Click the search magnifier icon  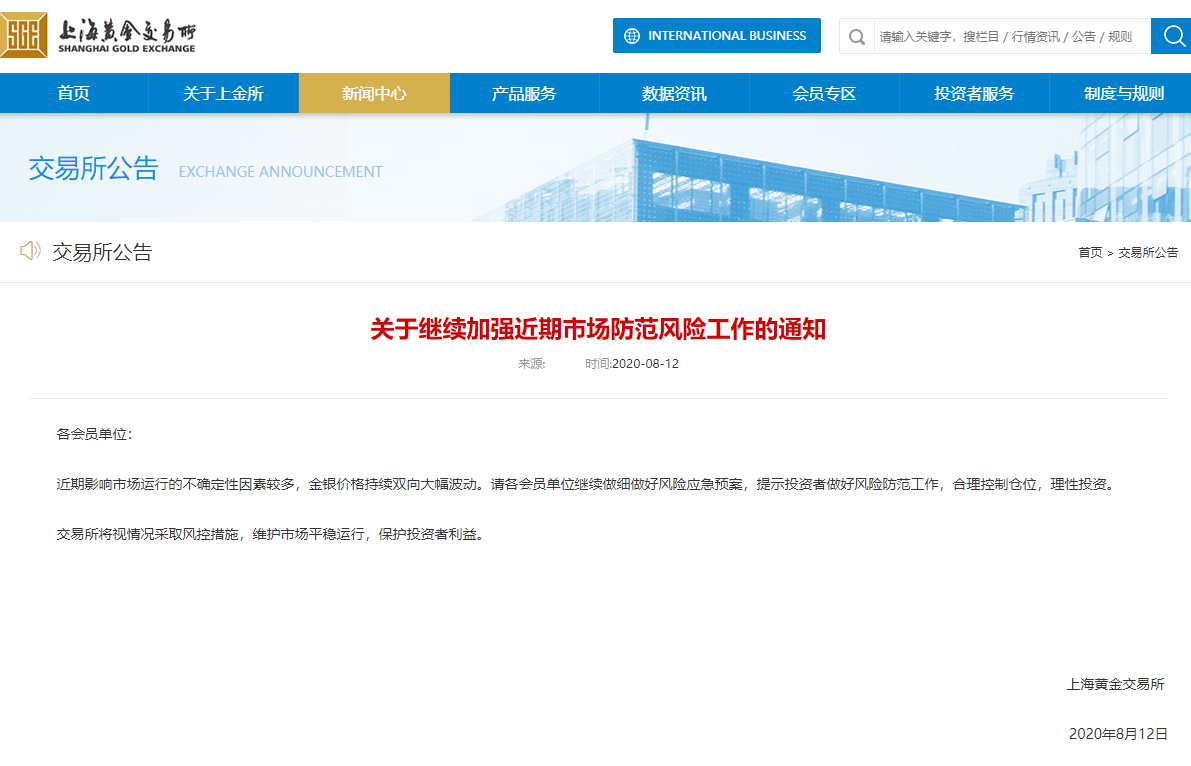tap(856, 36)
